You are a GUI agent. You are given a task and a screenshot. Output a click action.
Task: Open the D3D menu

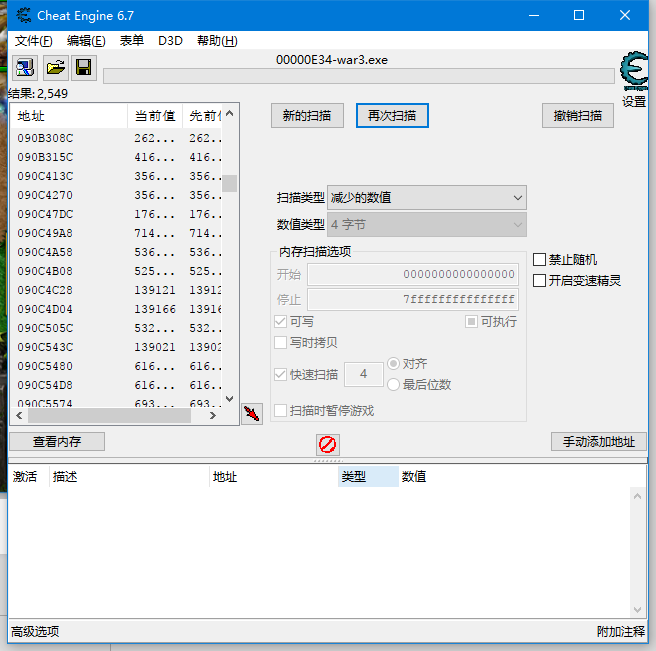coord(170,41)
